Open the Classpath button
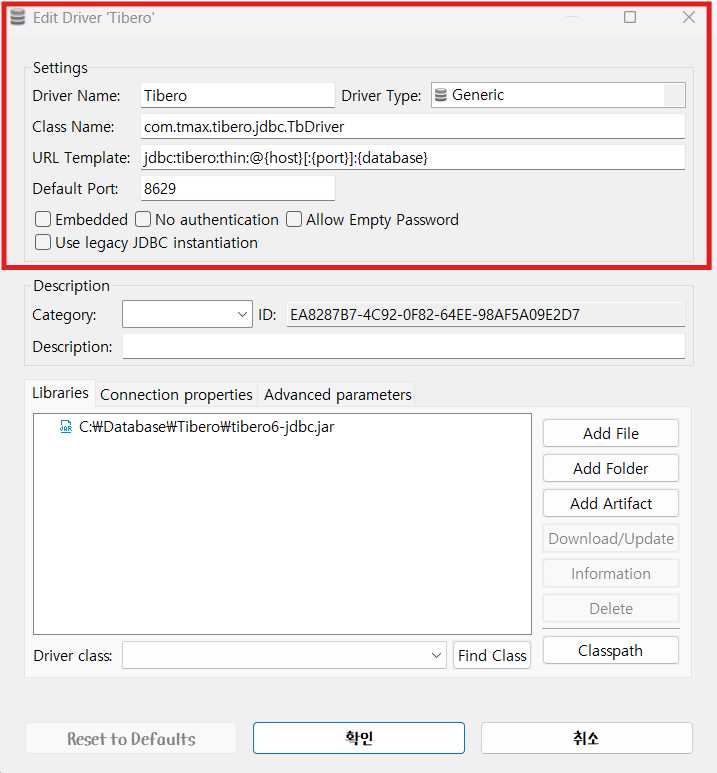The image size is (717, 773). pos(610,651)
